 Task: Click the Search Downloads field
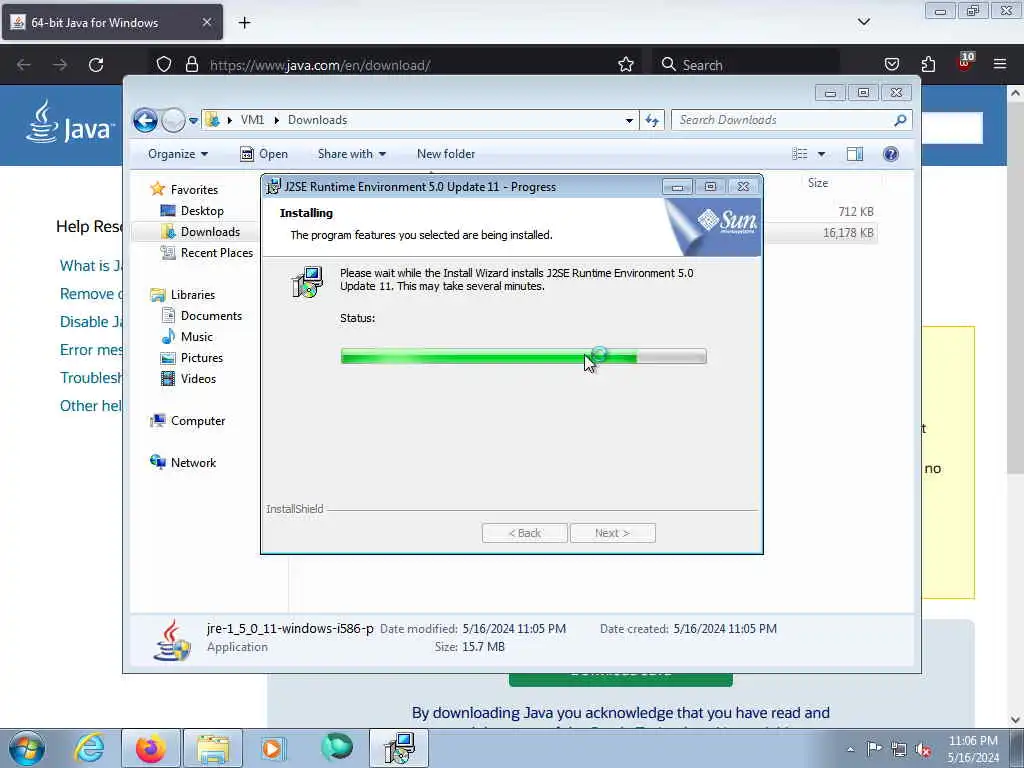[791, 120]
